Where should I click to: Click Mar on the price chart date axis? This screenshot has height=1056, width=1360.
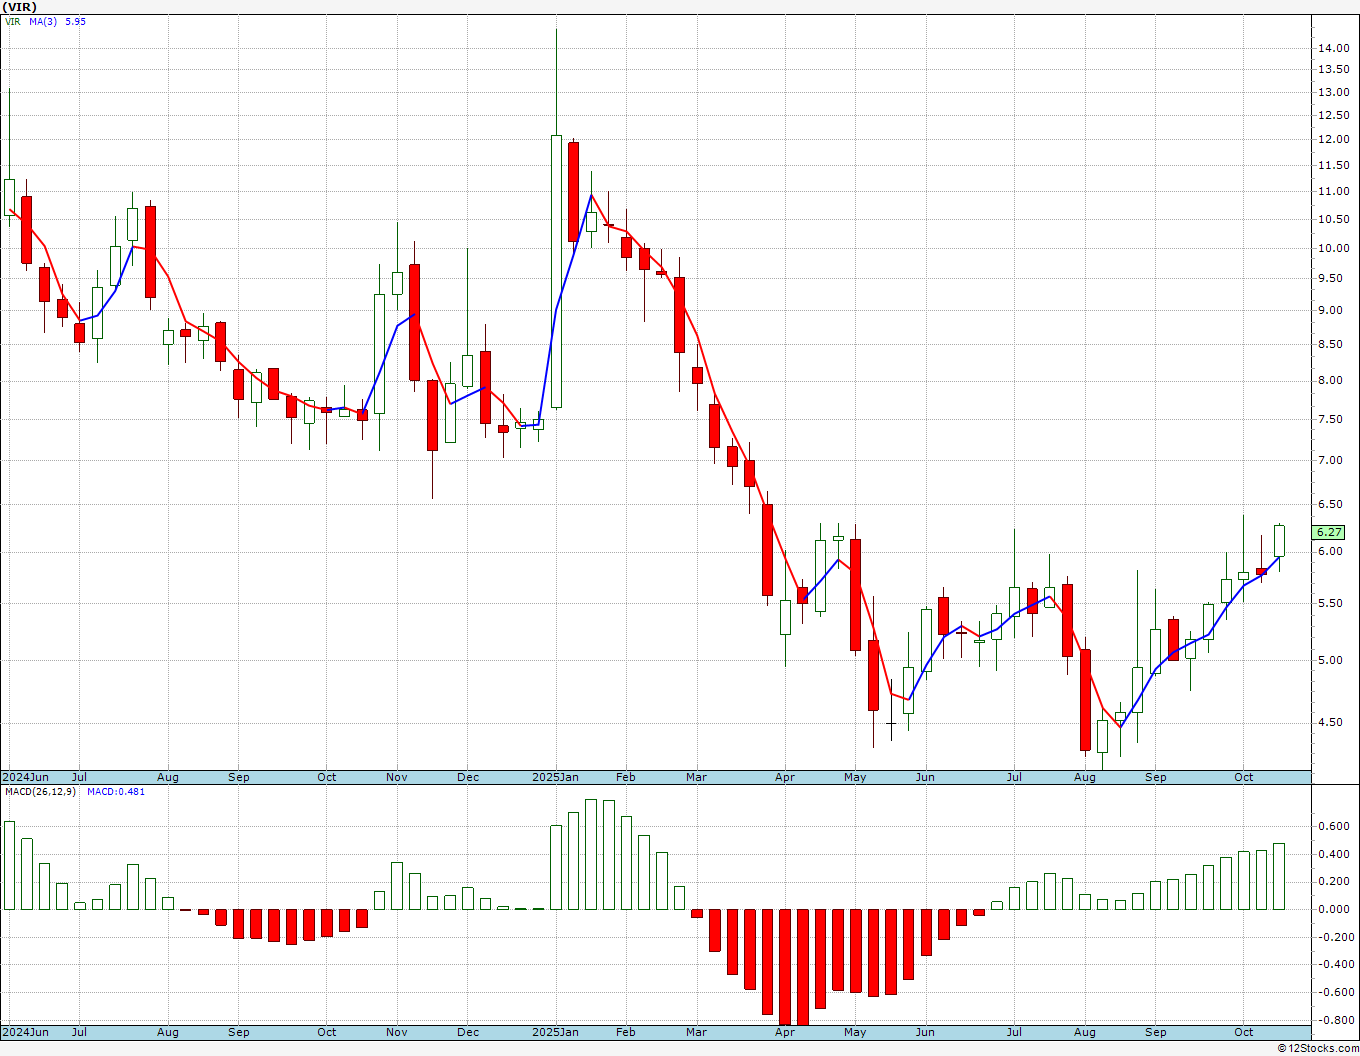(x=696, y=777)
